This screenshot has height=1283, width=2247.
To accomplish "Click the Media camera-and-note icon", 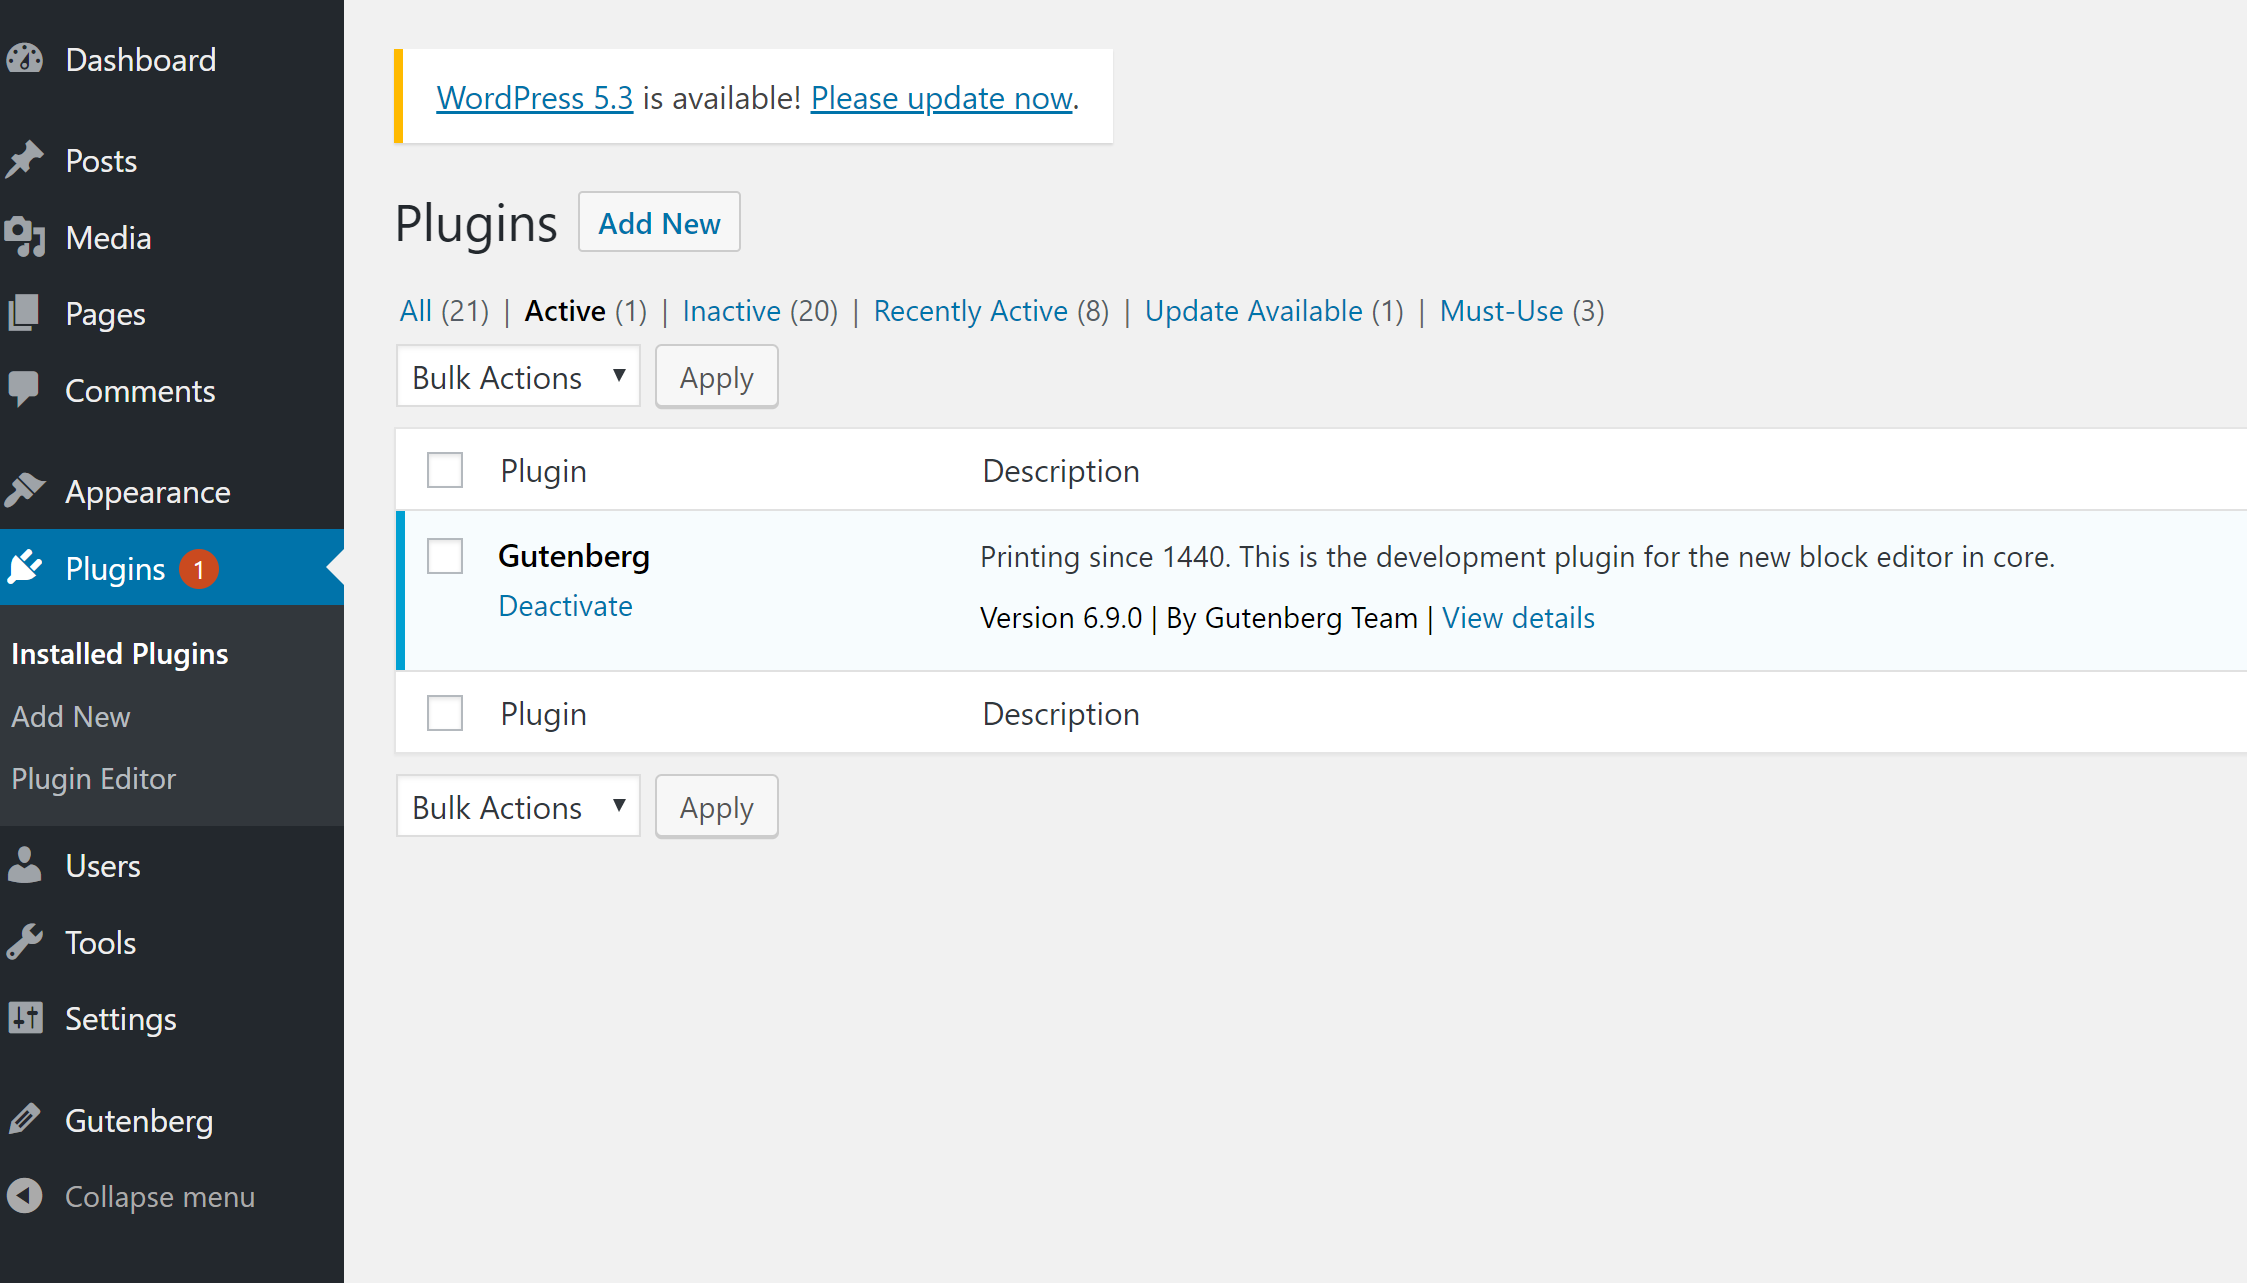I will tap(25, 237).
